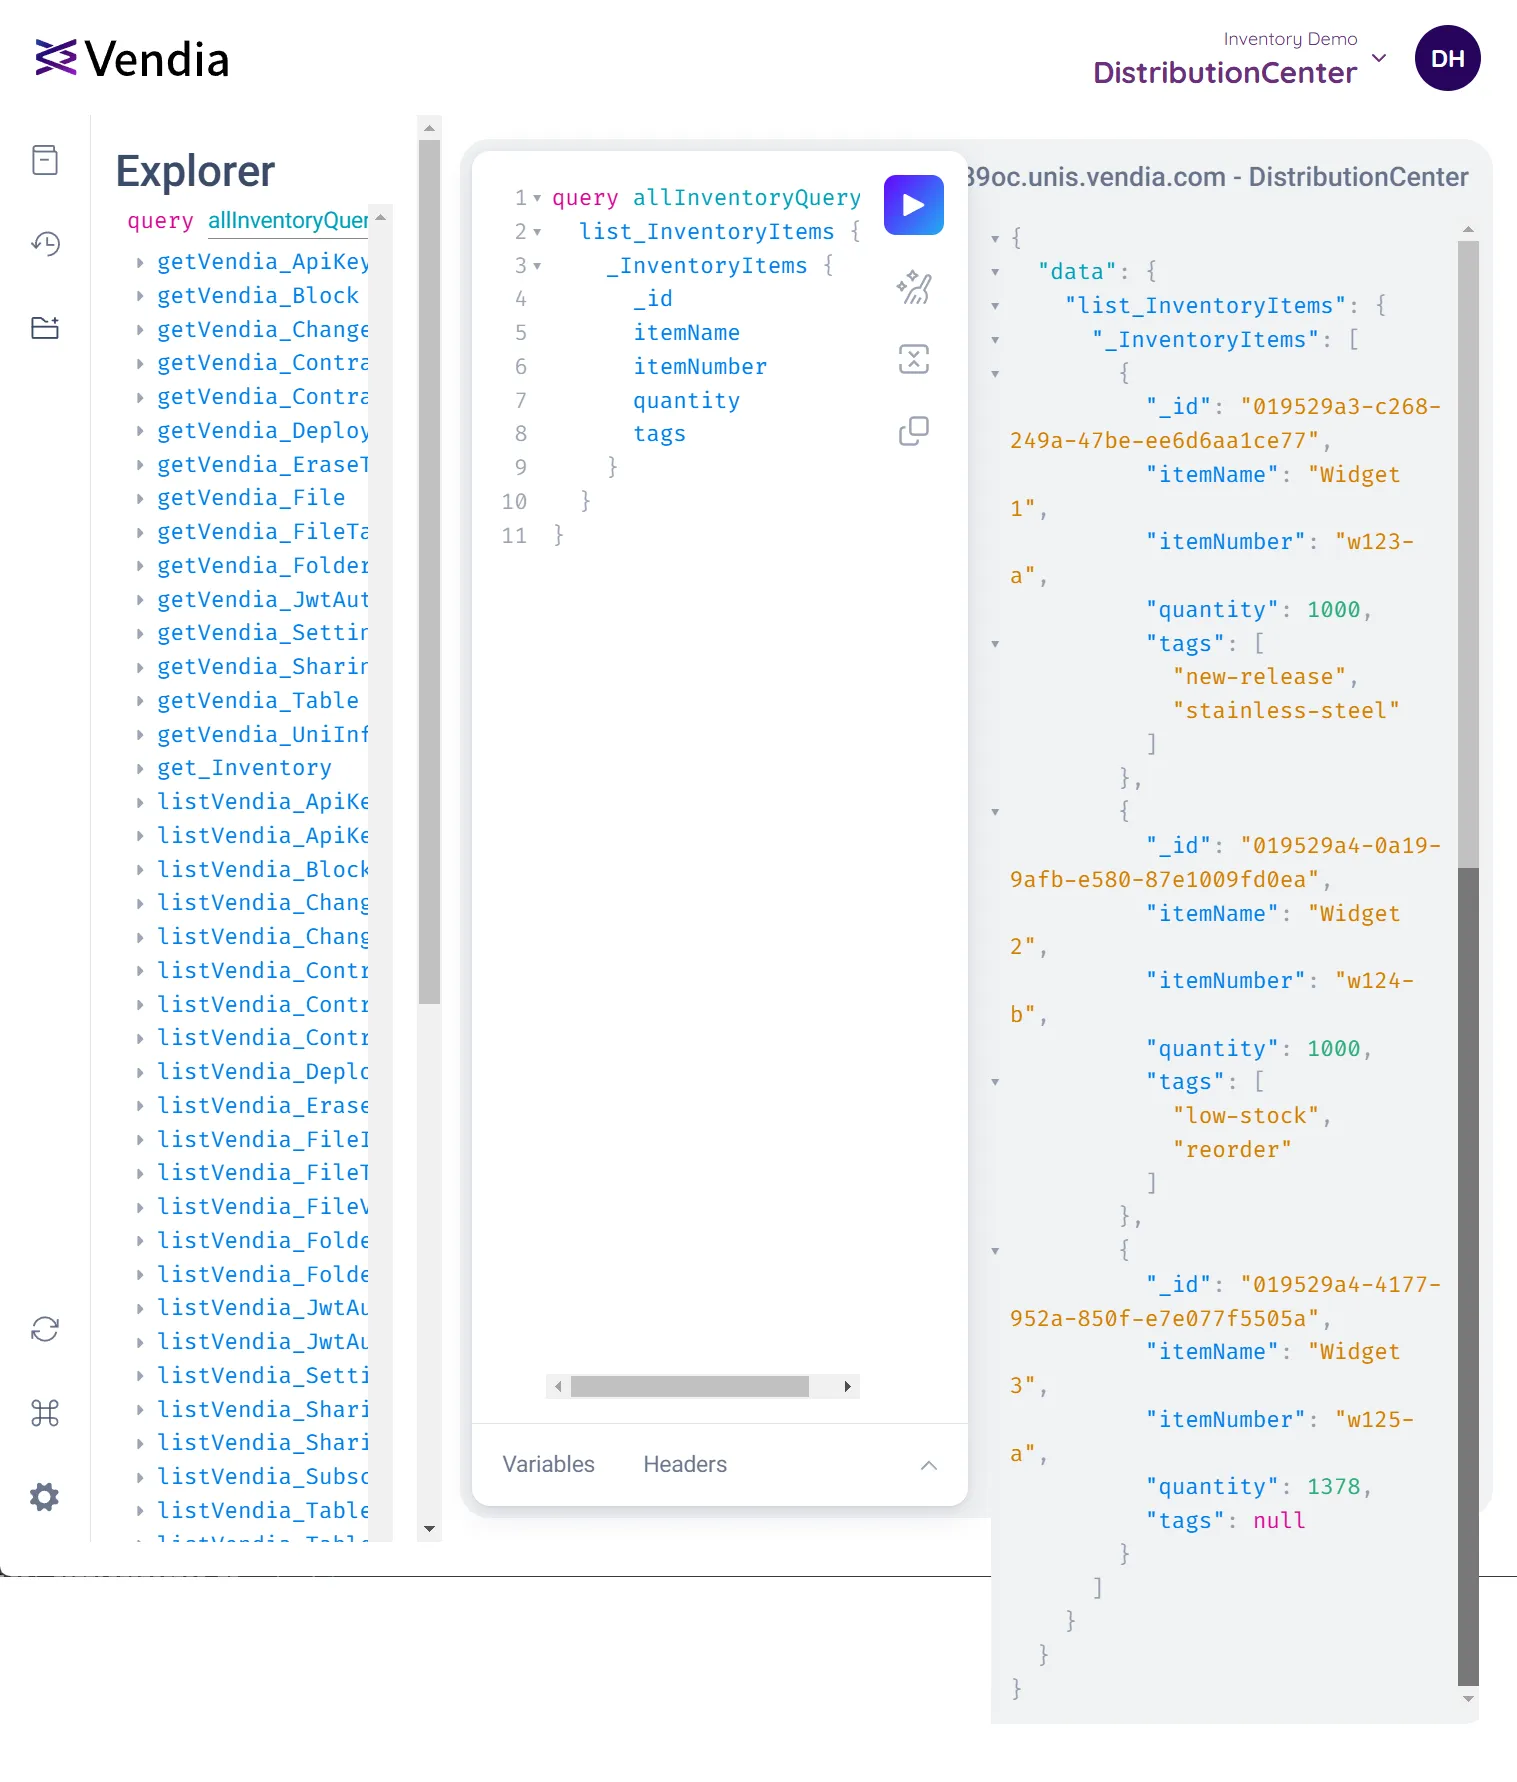Collapse Widget 1 tags array in response

995,644
